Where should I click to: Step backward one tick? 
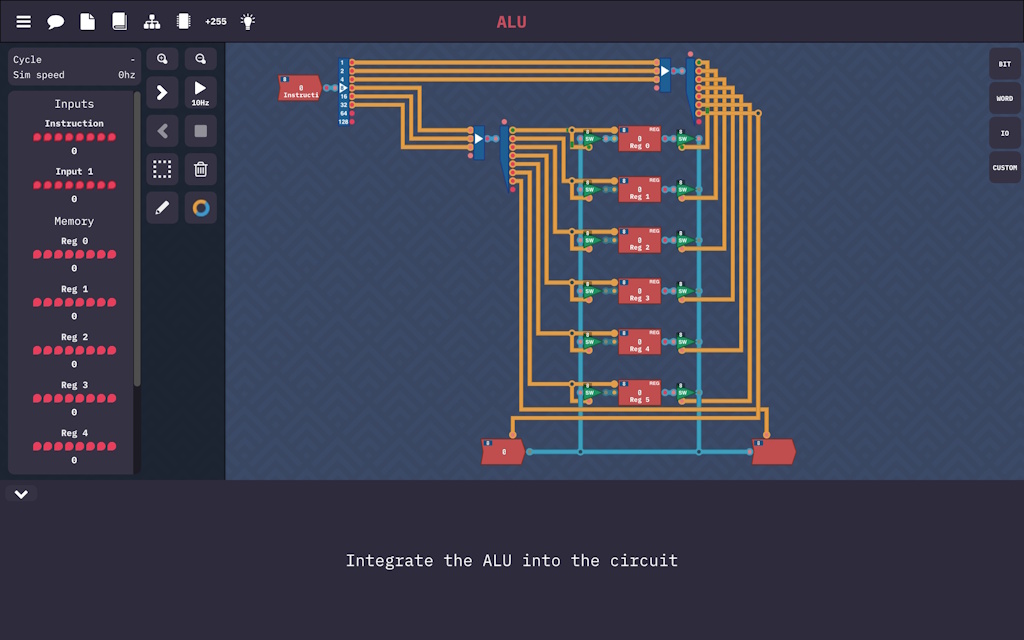click(162, 131)
